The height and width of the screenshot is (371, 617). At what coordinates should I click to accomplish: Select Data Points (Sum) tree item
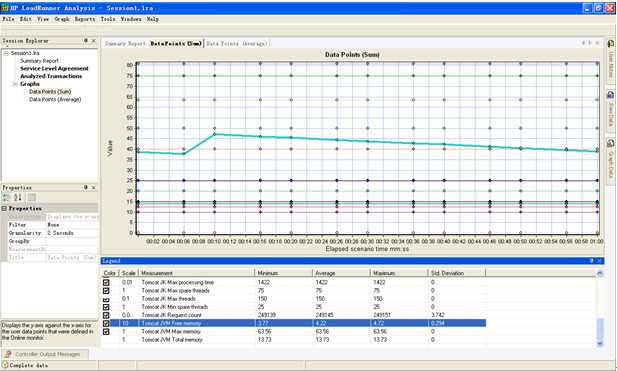tap(50, 92)
